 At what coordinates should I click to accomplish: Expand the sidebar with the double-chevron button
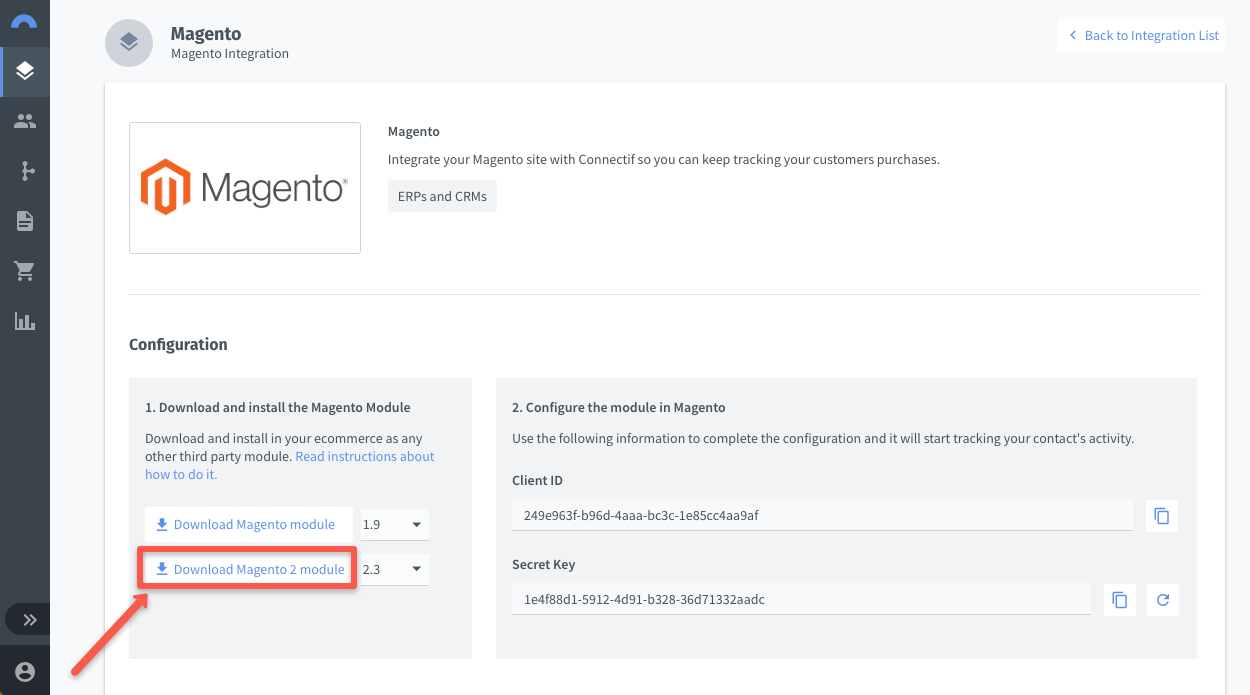[x=29, y=620]
